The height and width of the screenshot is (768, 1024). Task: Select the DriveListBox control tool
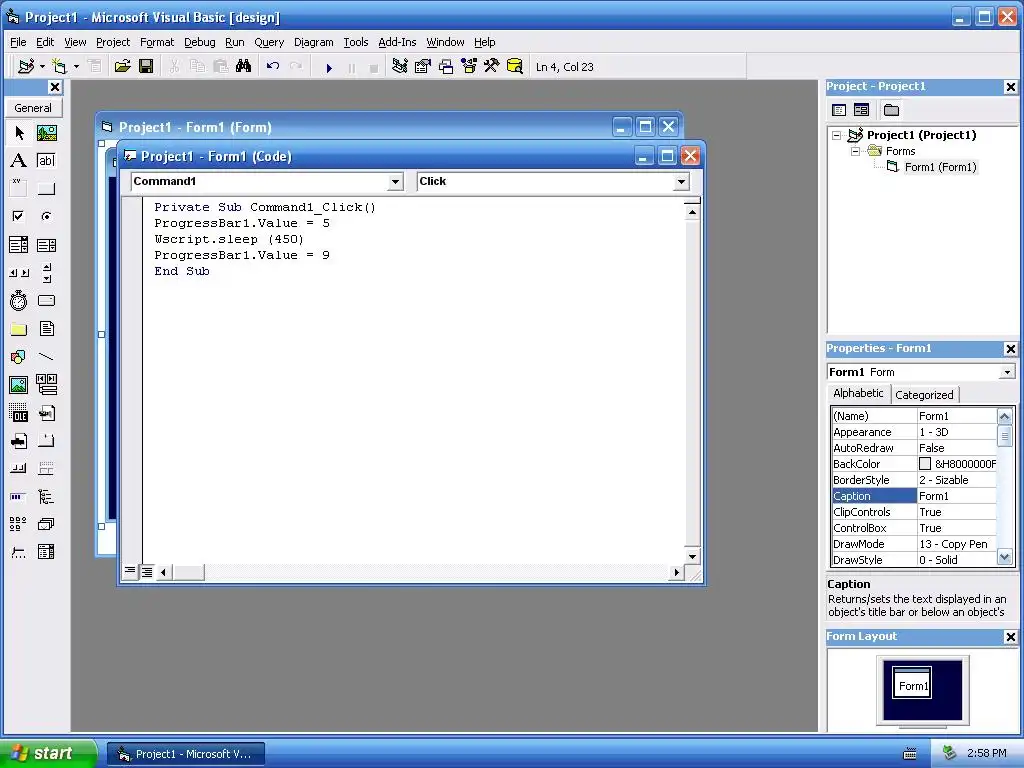coord(46,300)
